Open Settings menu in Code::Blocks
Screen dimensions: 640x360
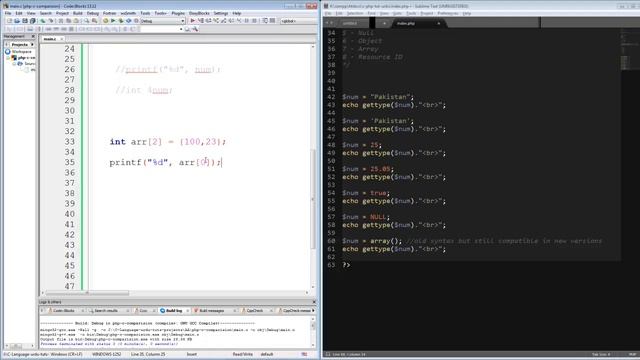(221, 13)
